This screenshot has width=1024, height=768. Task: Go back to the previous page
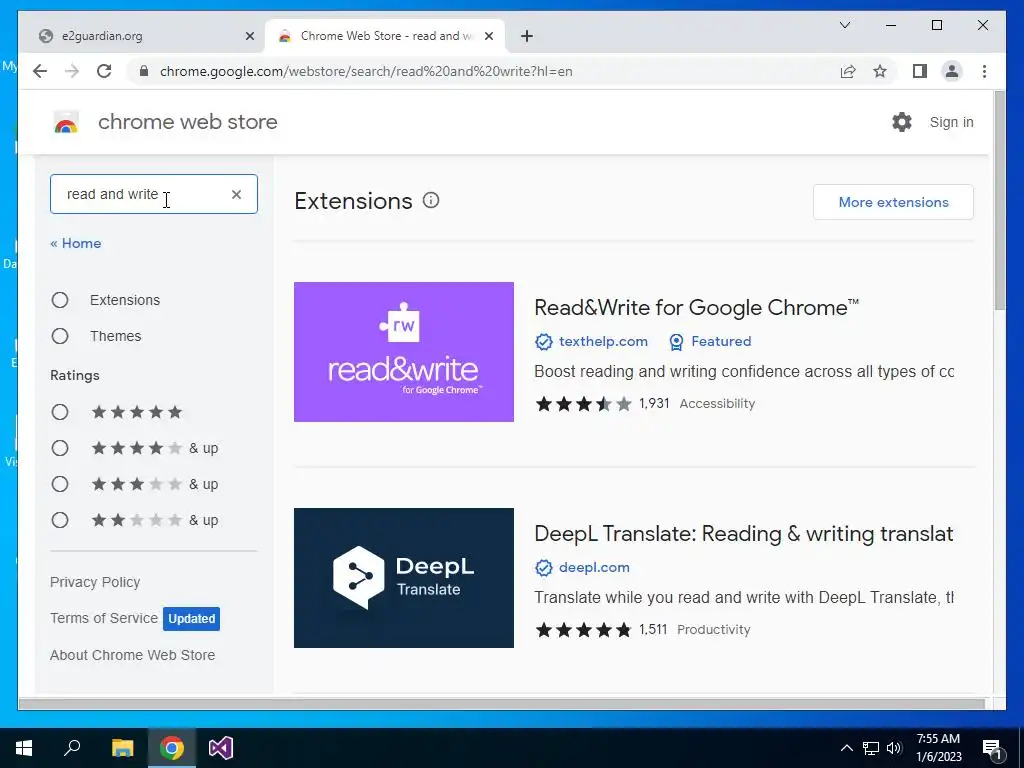[40, 71]
